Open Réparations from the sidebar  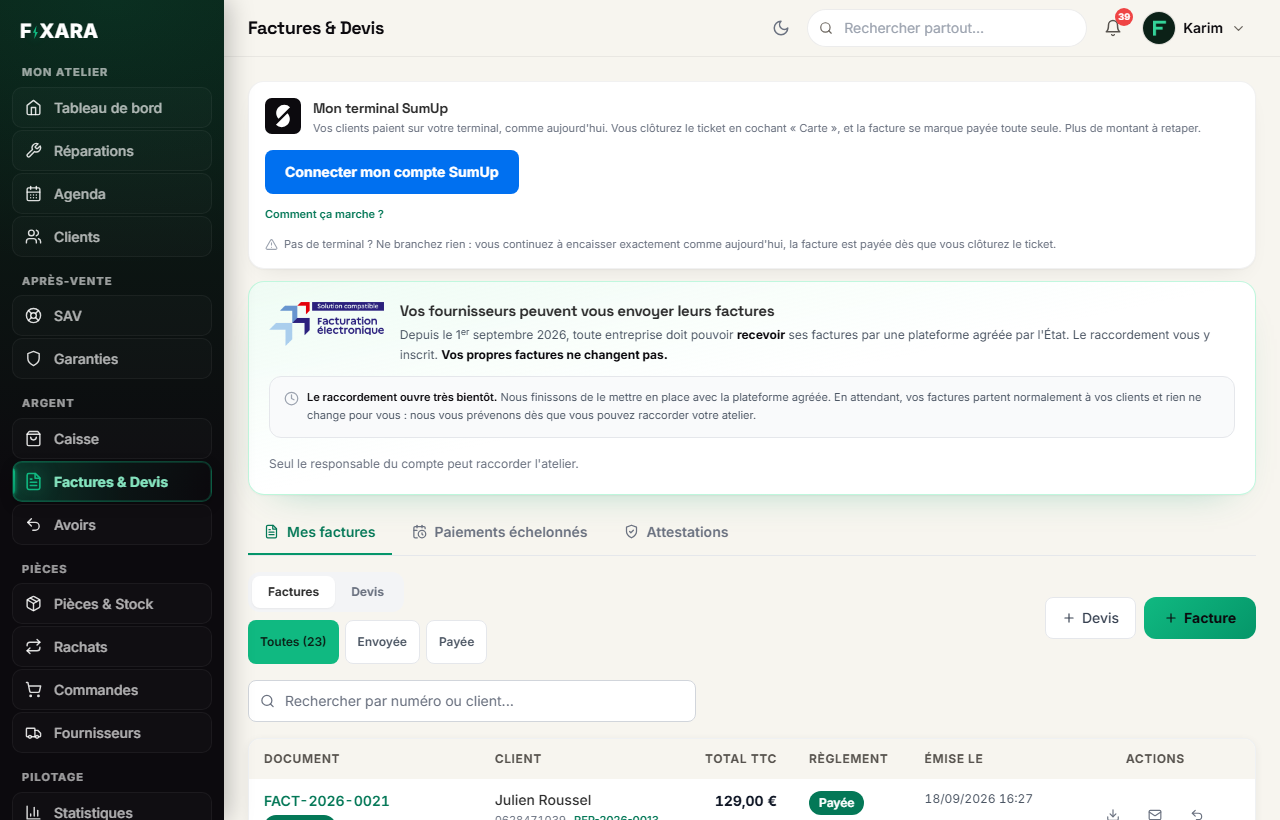[112, 151]
